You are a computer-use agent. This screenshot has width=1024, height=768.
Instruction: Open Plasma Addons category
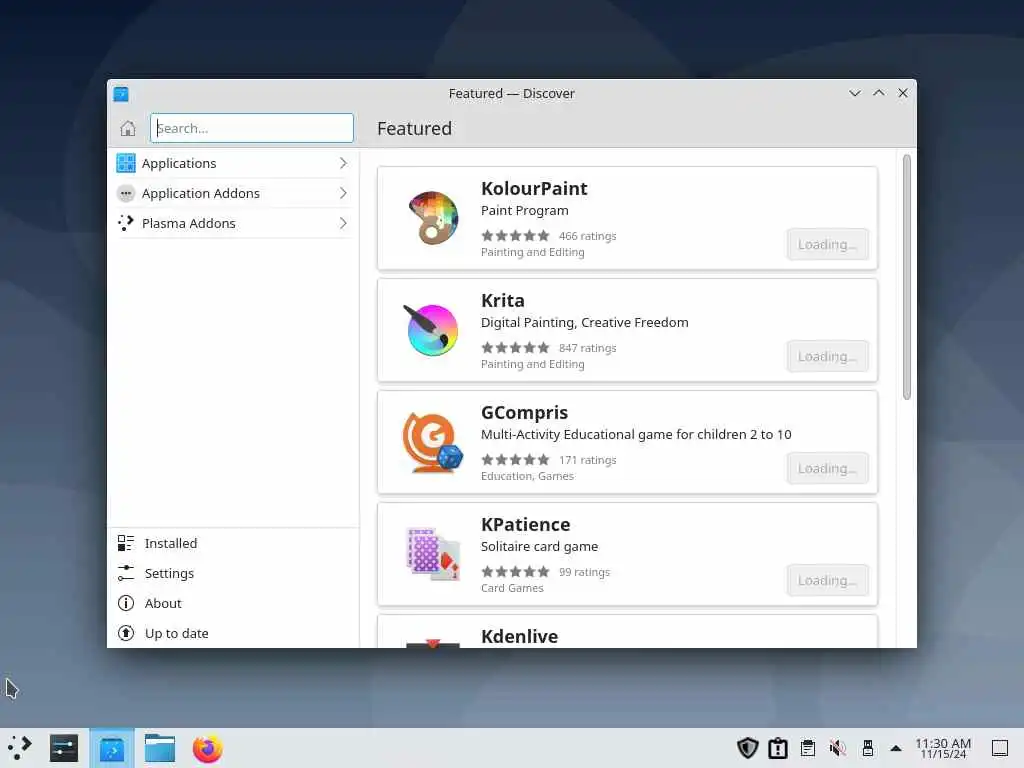point(233,223)
